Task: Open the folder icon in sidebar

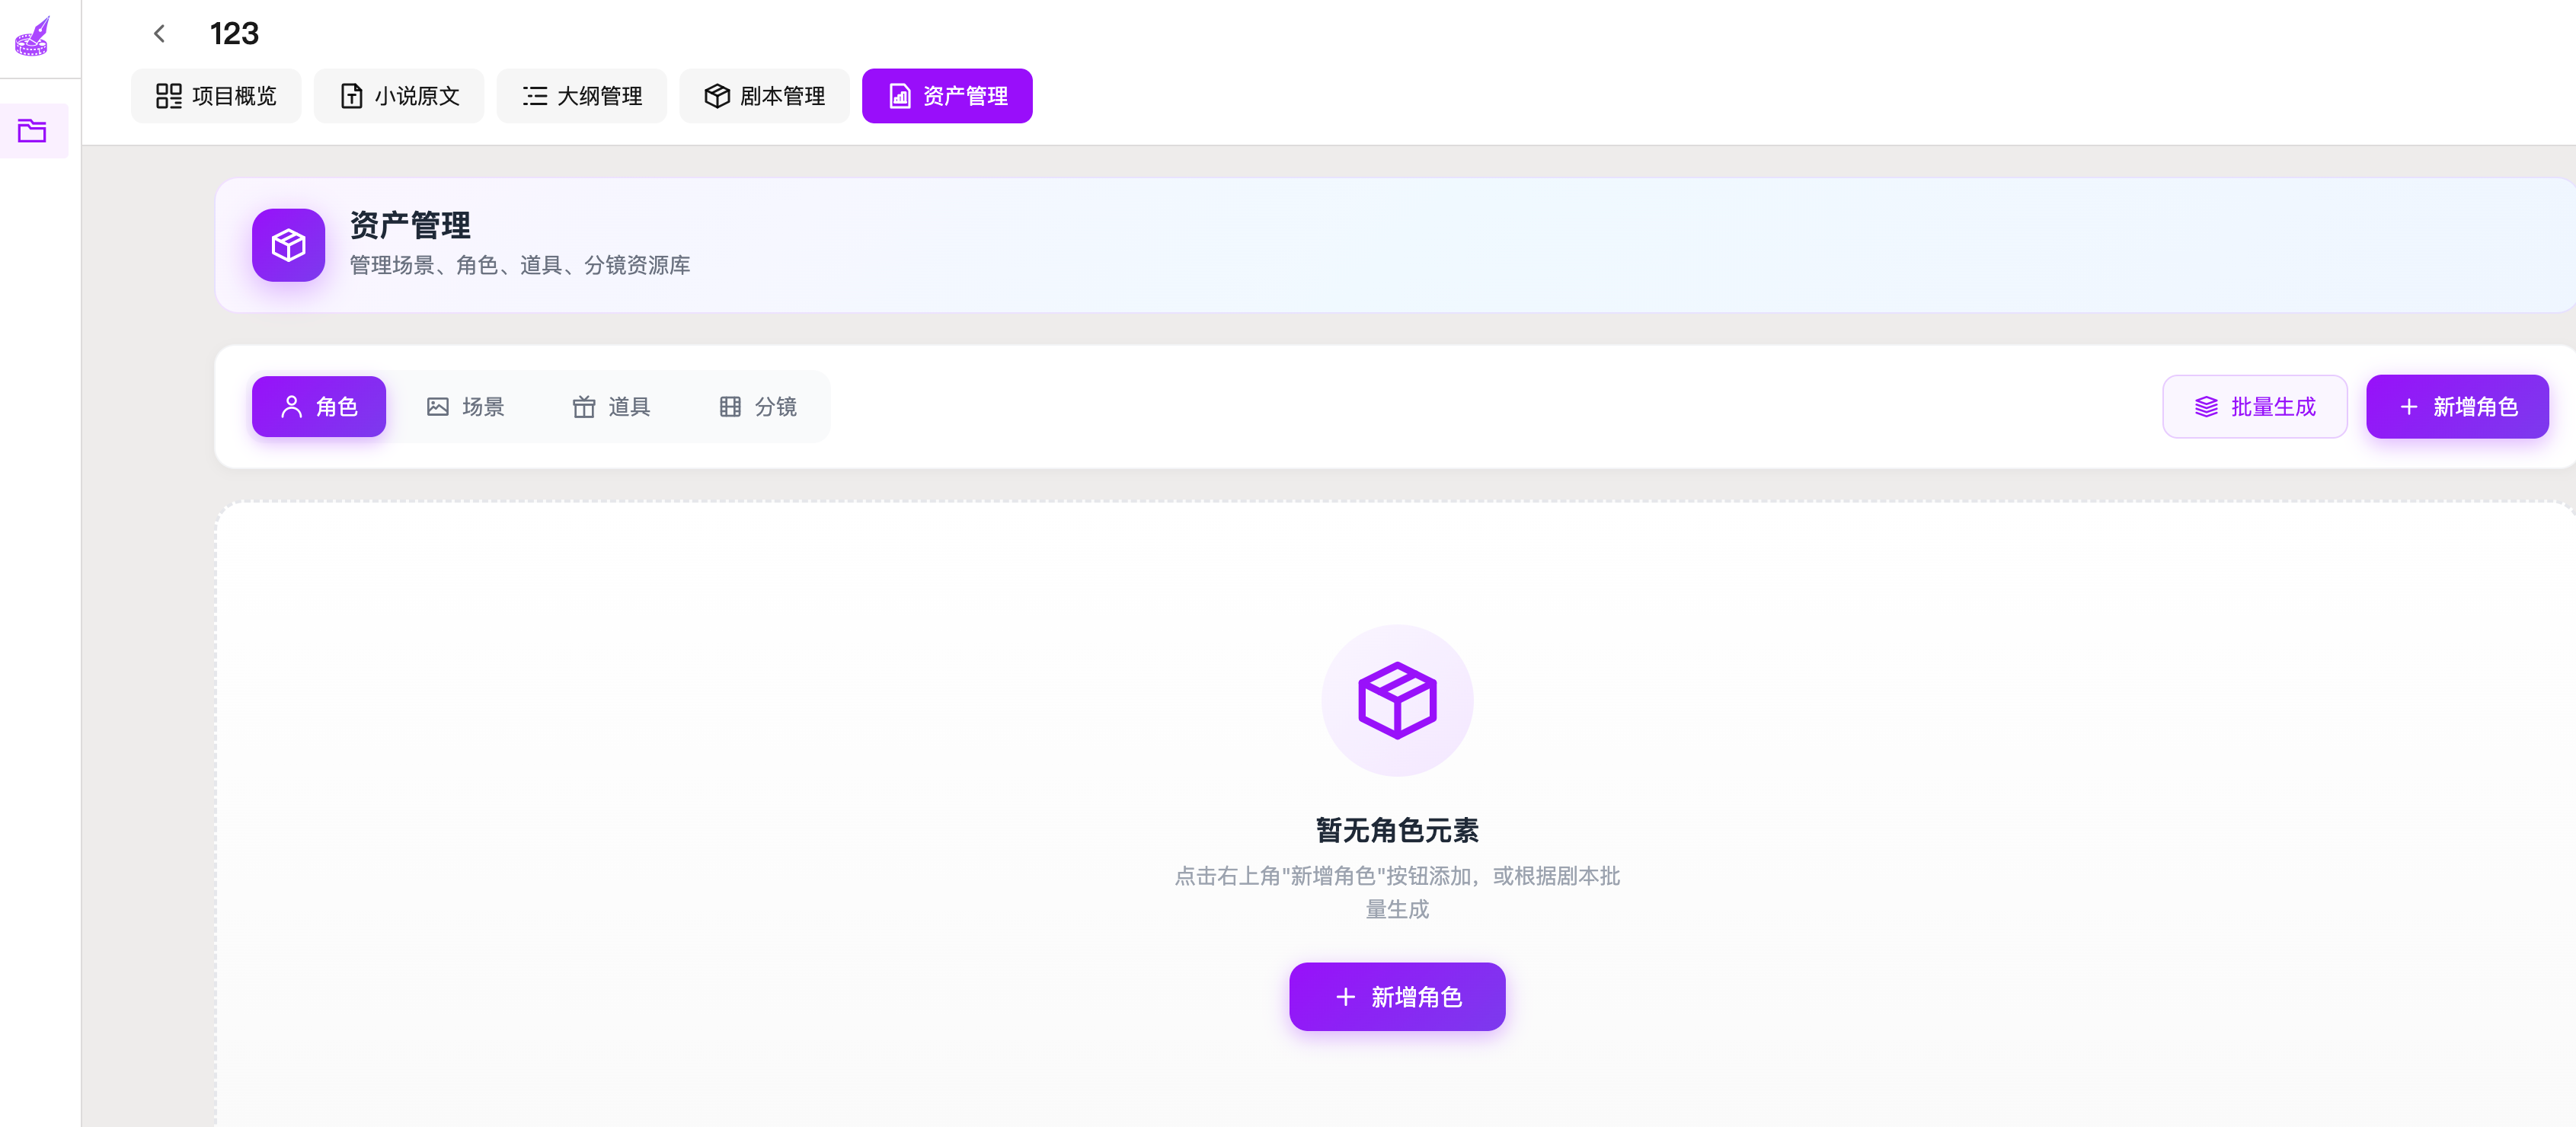Action: (x=32, y=131)
